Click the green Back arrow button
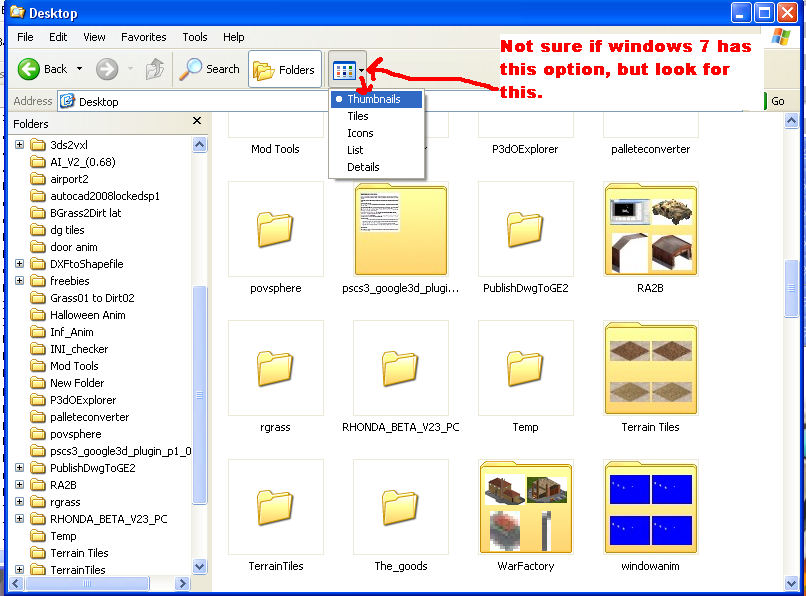This screenshot has height=596, width=806. [29, 69]
